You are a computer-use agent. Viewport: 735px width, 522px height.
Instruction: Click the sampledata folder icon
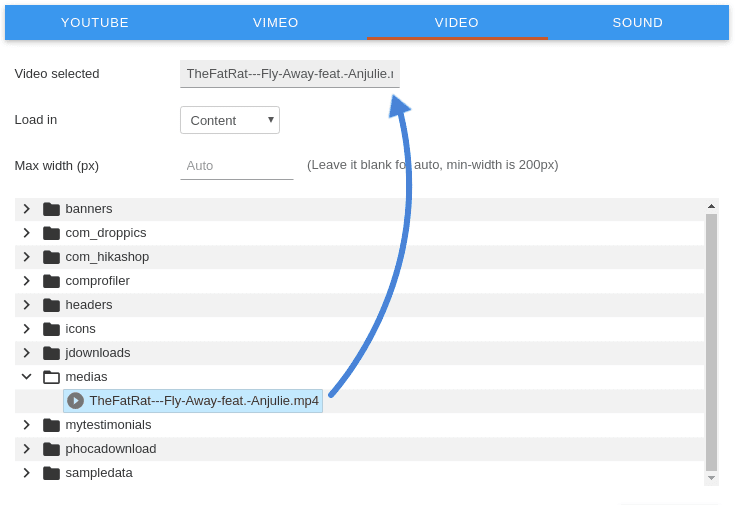51,473
